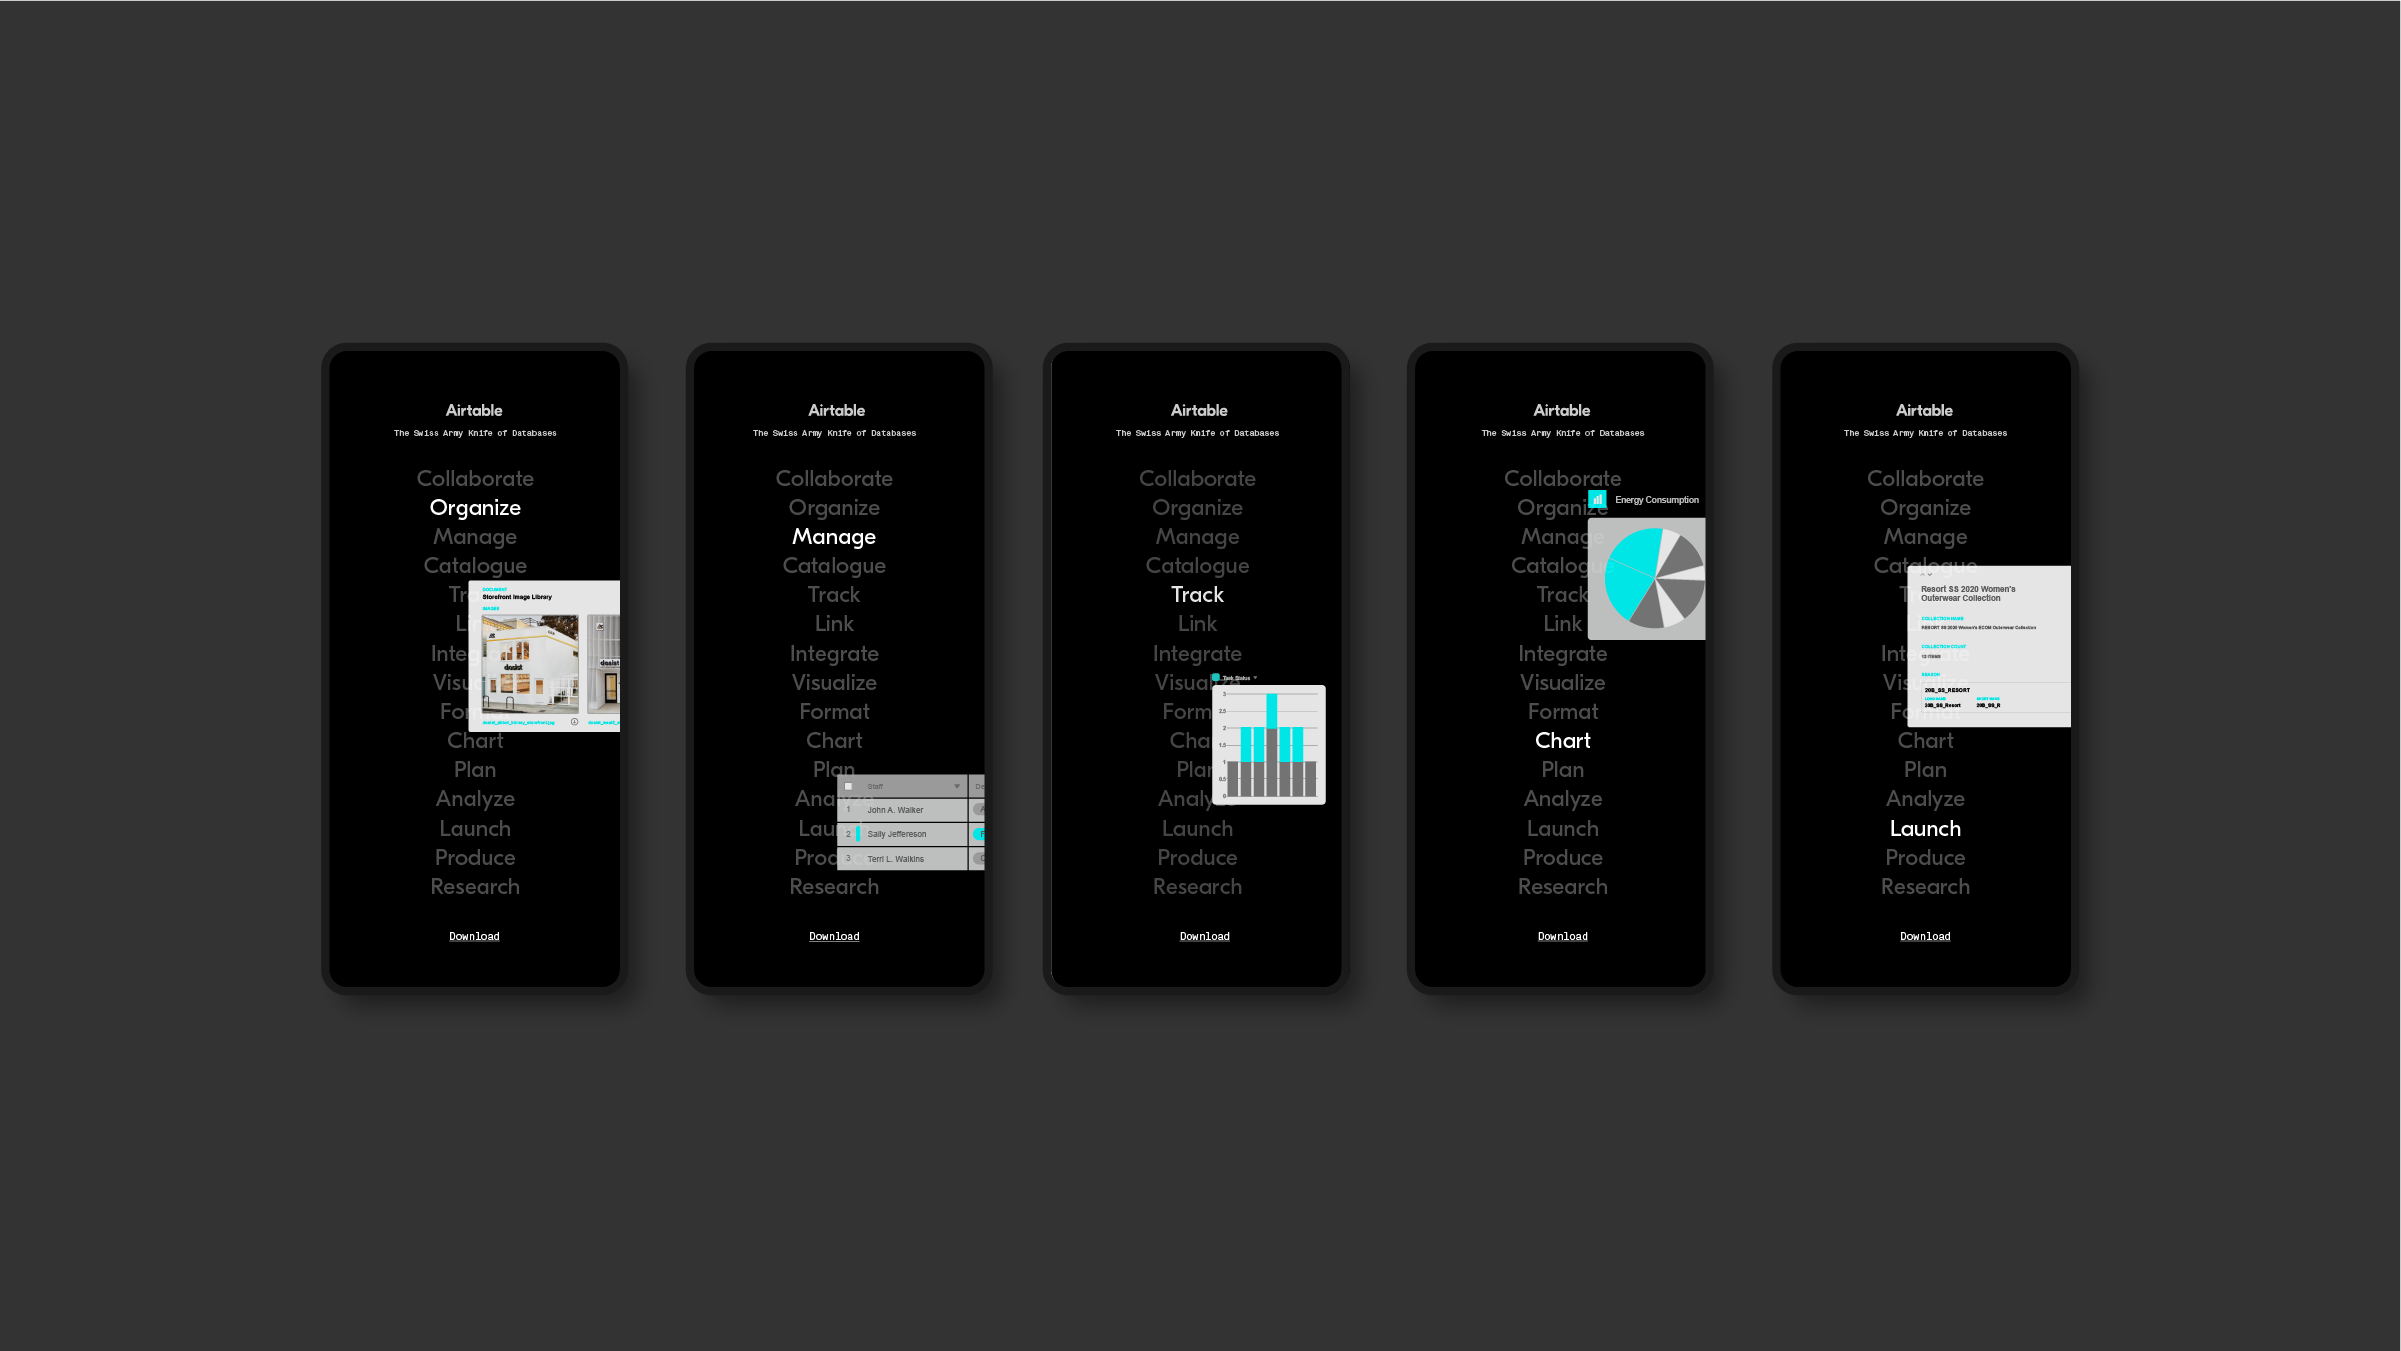Click the Energy Consumption pie chart
The height and width of the screenshot is (1351, 2401).
(1654, 579)
